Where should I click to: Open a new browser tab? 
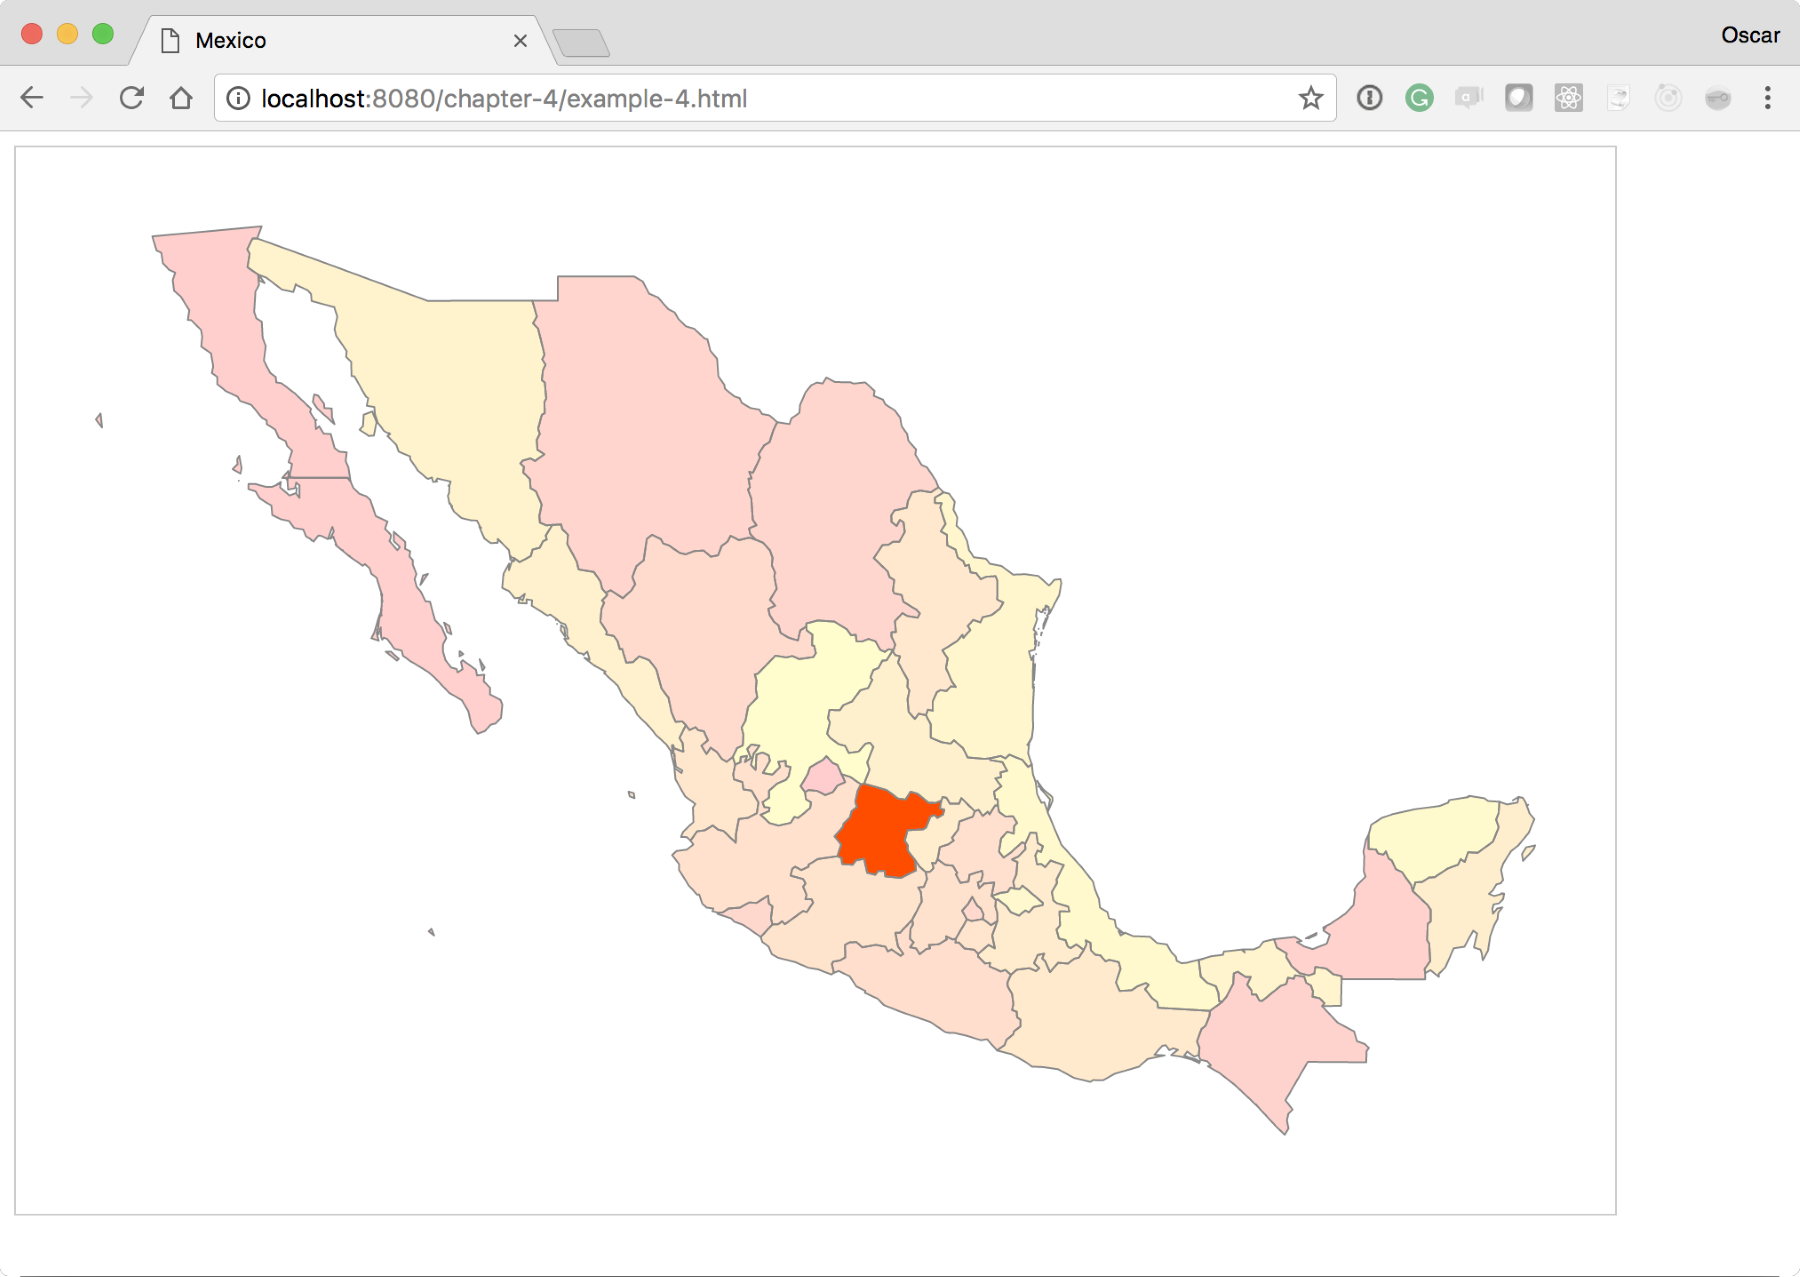pos(581,43)
